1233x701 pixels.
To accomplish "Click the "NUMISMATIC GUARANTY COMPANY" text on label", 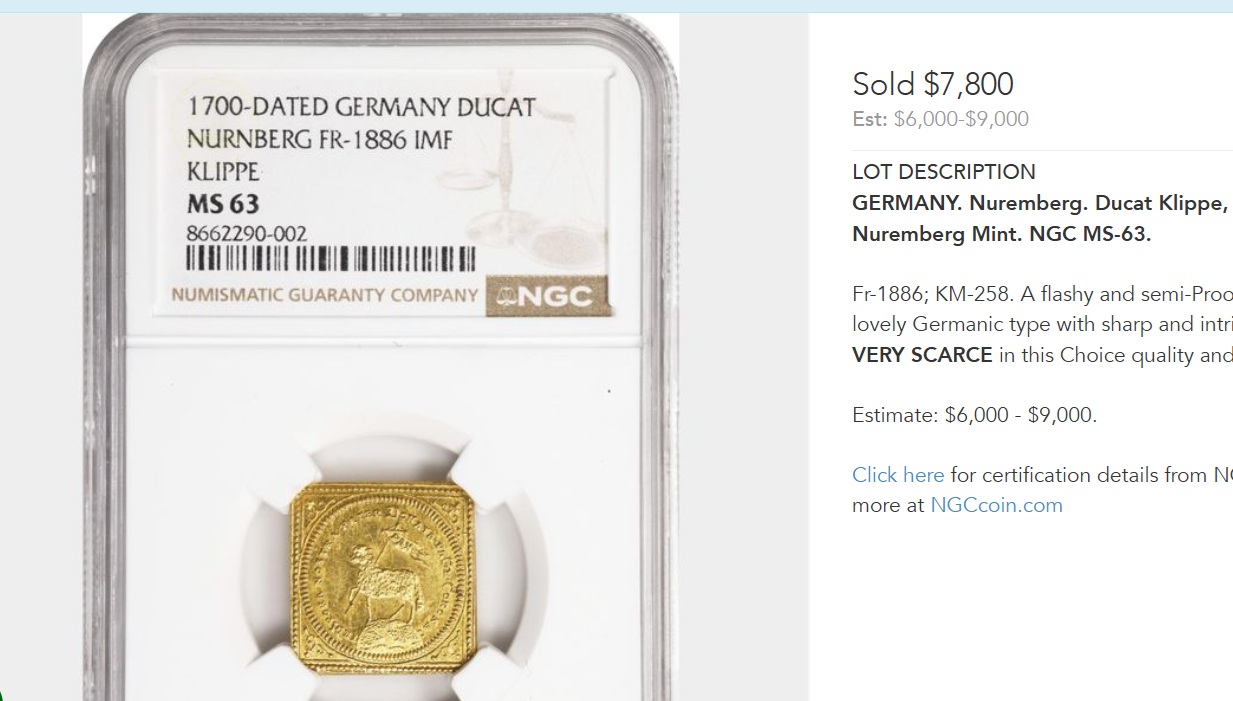I will click(x=325, y=295).
